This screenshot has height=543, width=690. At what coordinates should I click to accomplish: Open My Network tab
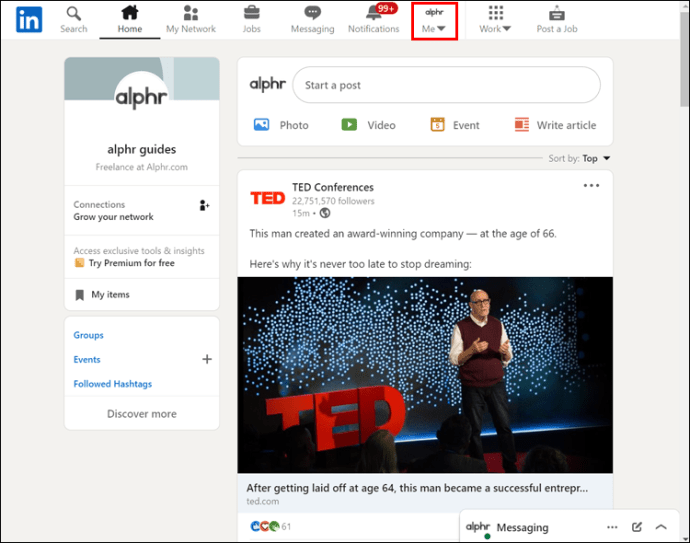click(x=191, y=19)
